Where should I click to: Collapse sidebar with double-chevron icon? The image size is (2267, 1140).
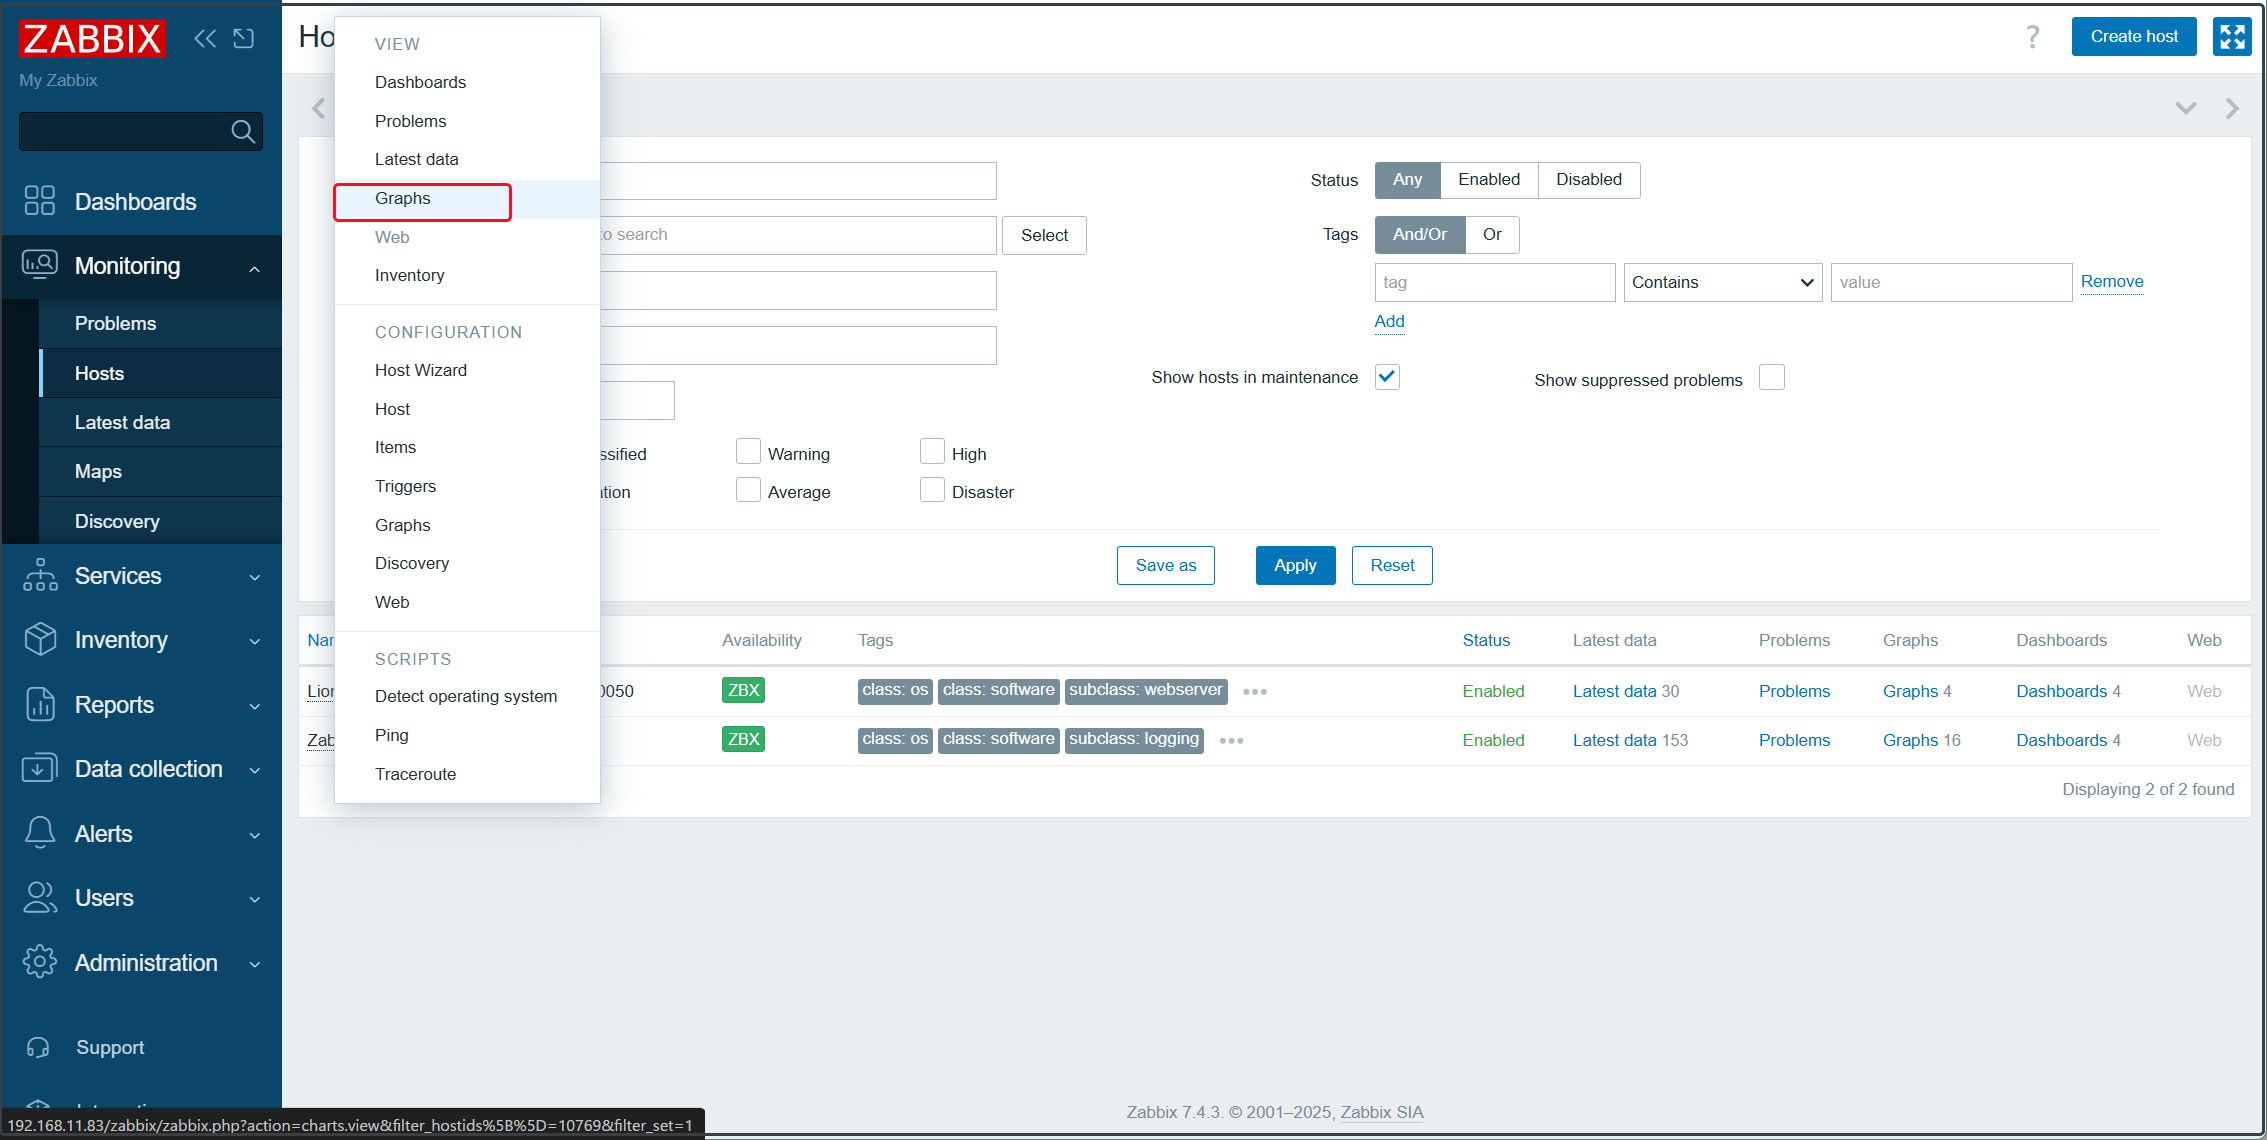[205, 38]
